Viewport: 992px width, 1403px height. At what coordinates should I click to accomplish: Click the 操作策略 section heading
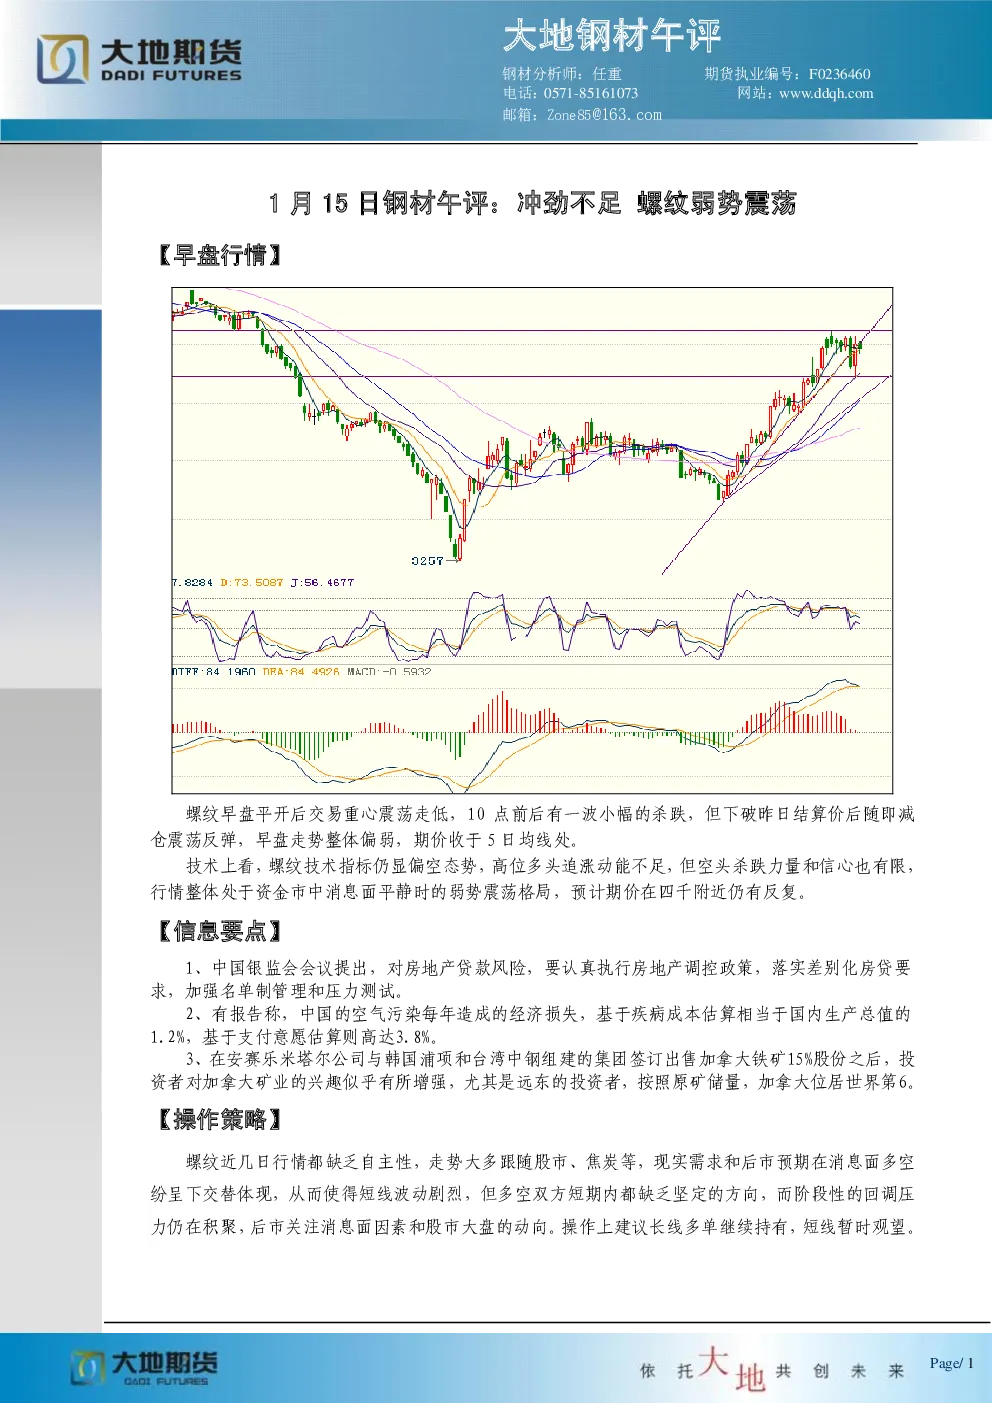pyautogui.click(x=219, y=1120)
